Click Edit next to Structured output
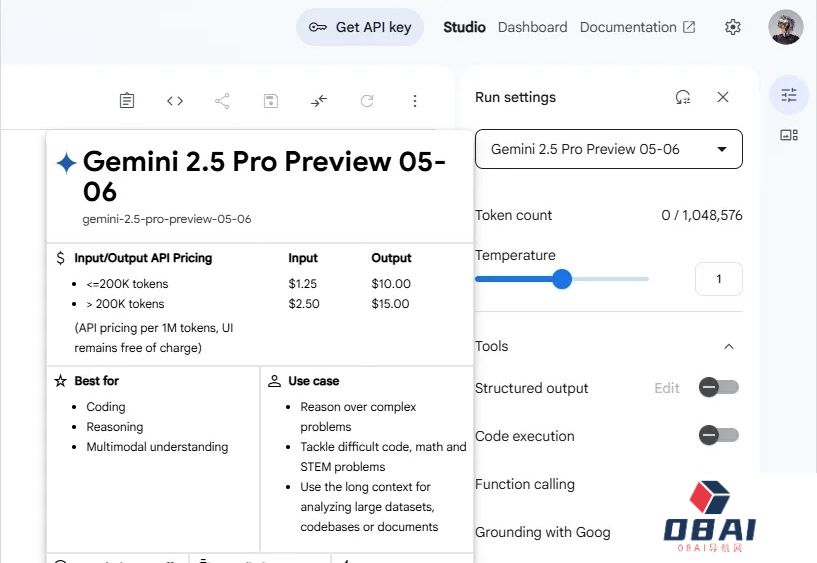The image size is (817, 563). coord(667,388)
